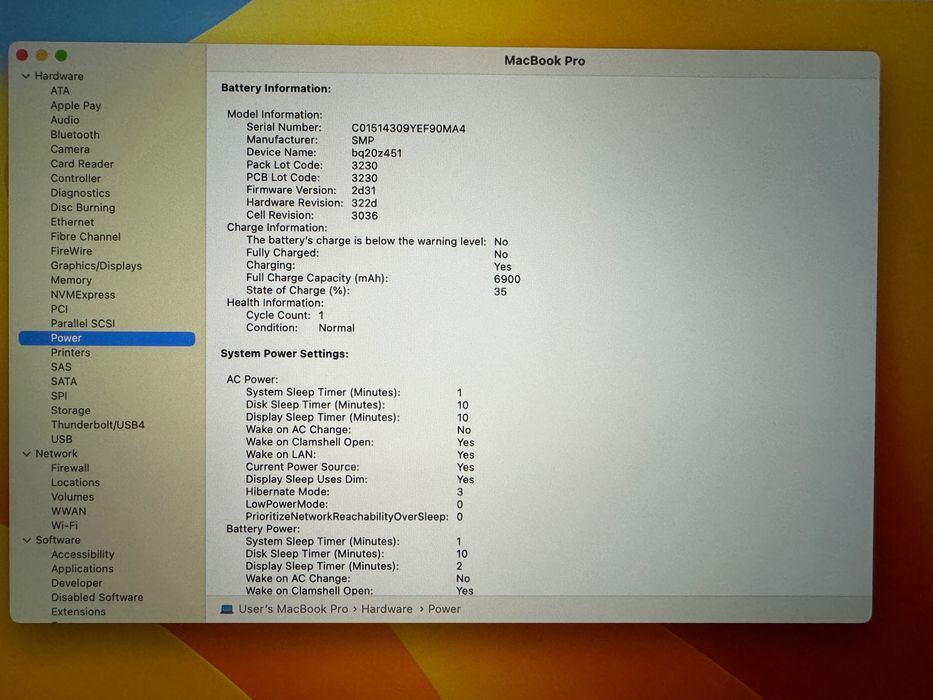Image resolution: width=933 pixels, height=700 pixels.
Task: Click the device name bq20z451
Action: click(377, 153)
